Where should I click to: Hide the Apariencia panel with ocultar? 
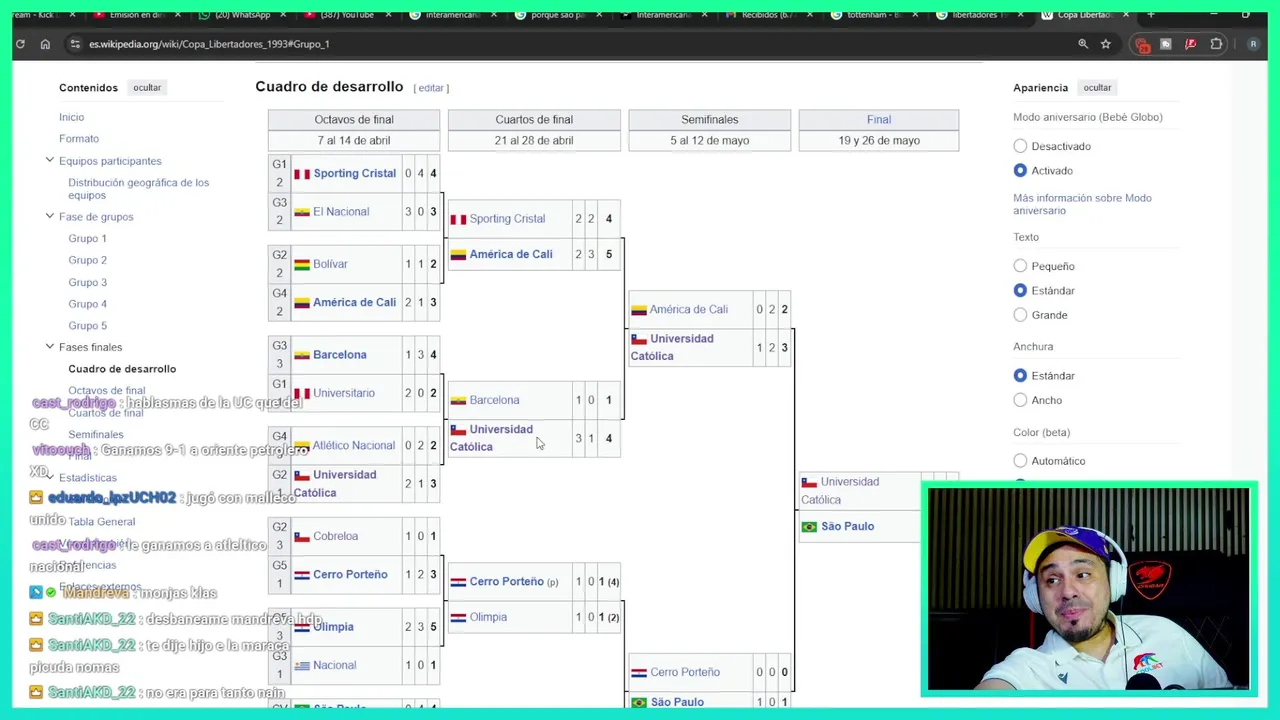coord(1097,88)
